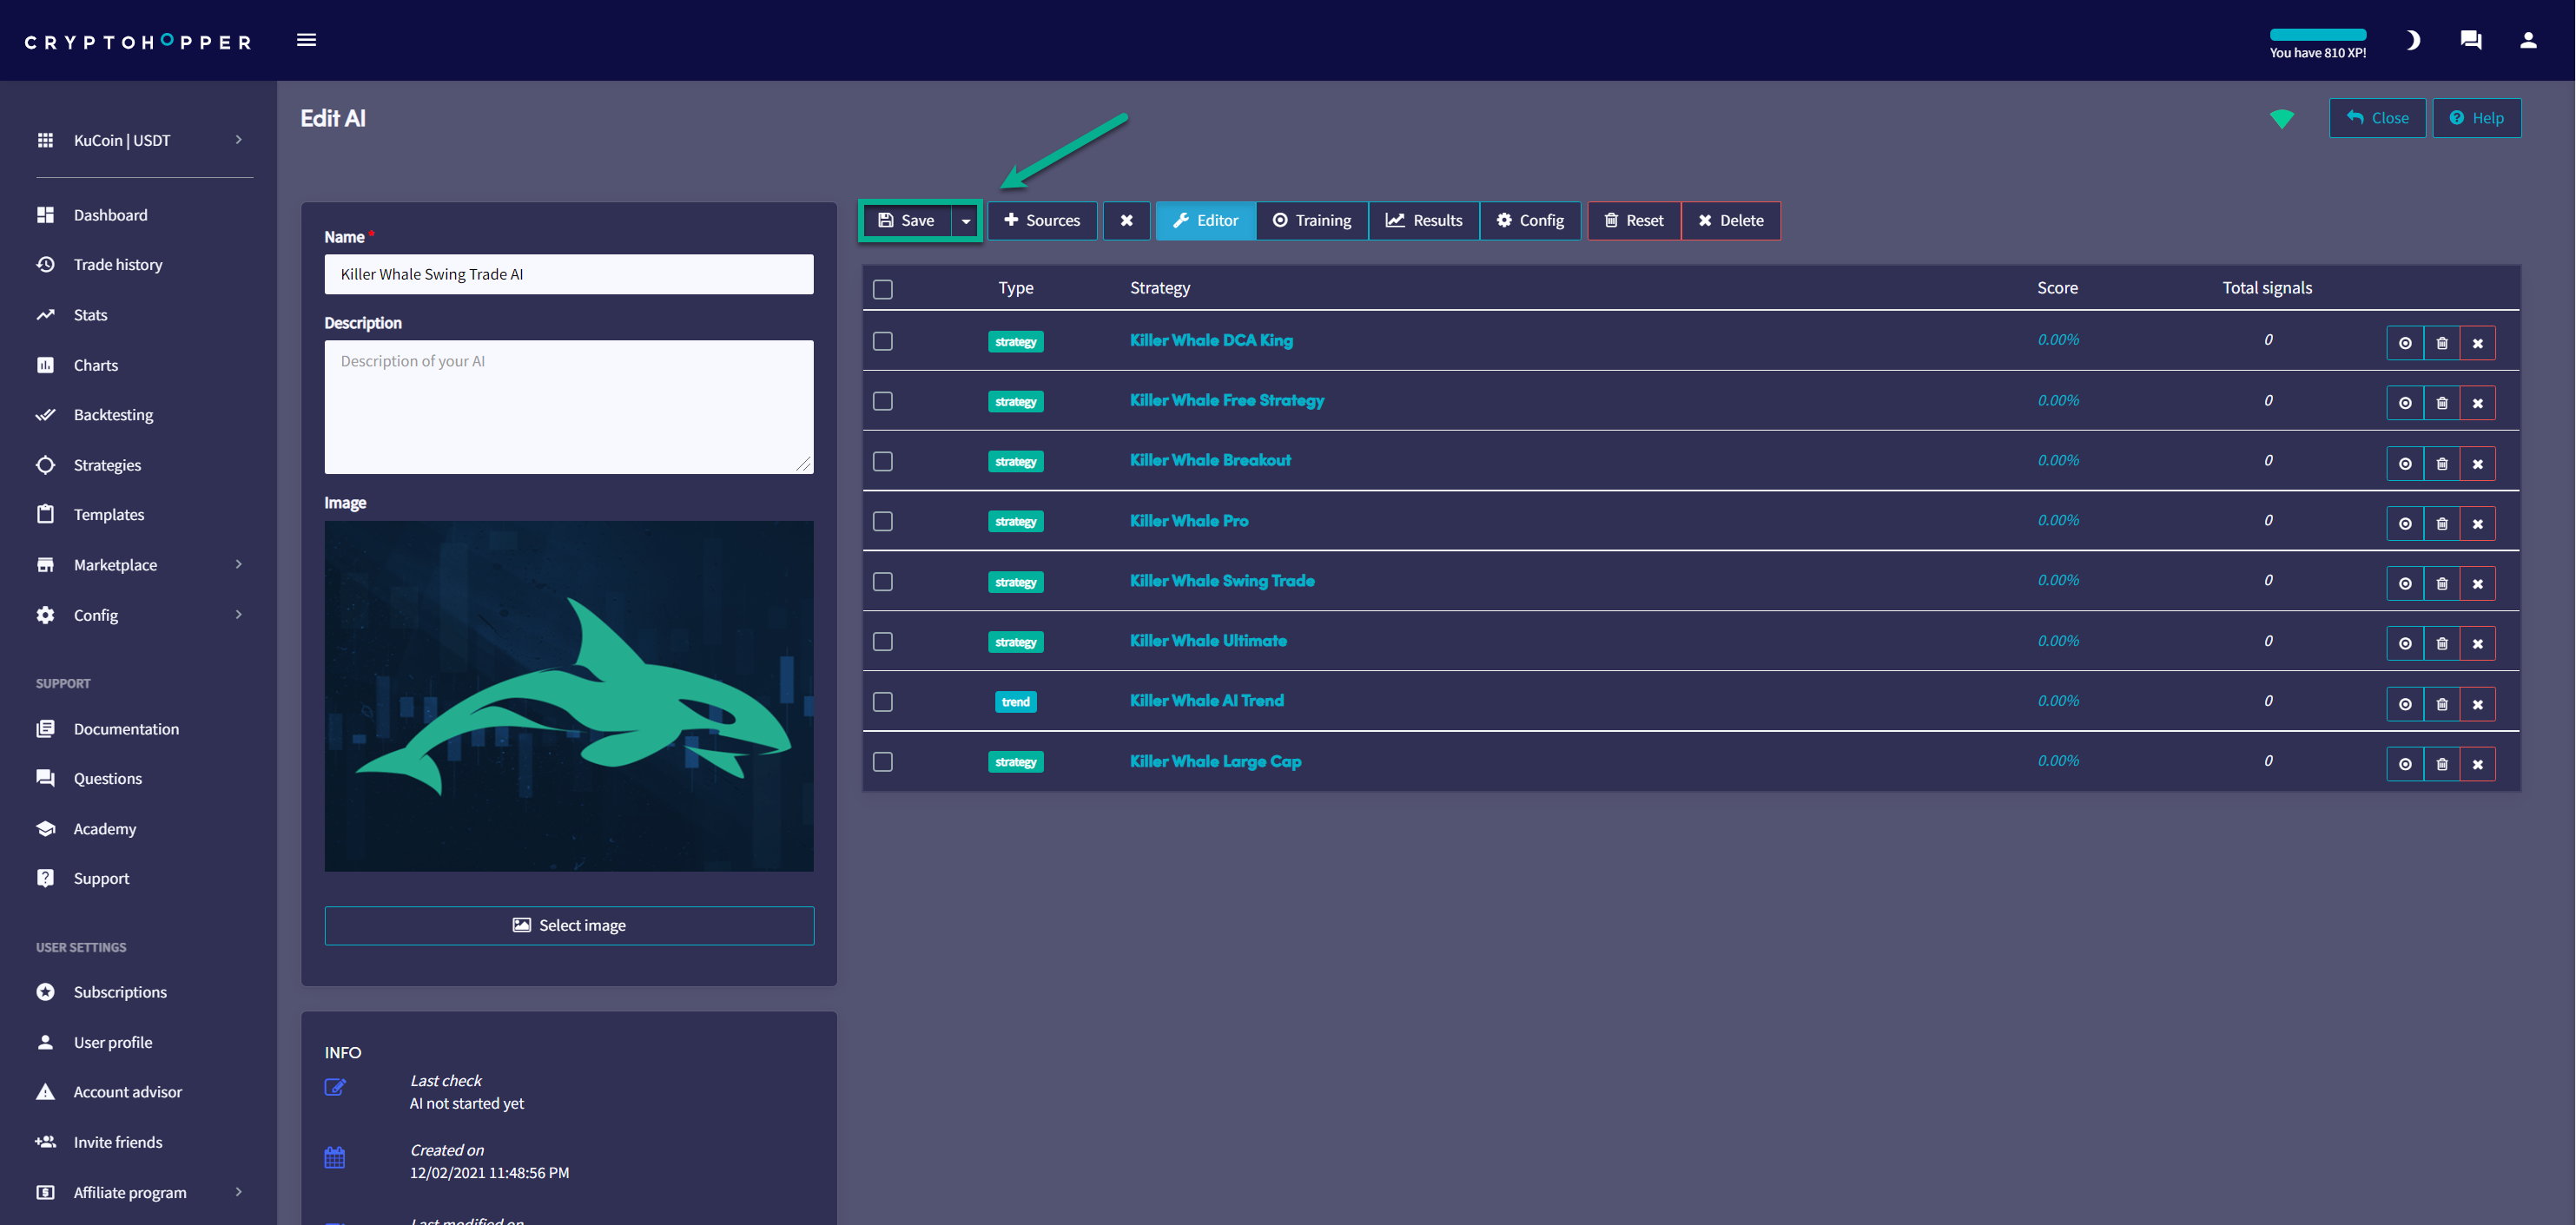Click the hamburger menu icon
The height and width of the screenshot is (1225, 2576).
pos(306,40)
